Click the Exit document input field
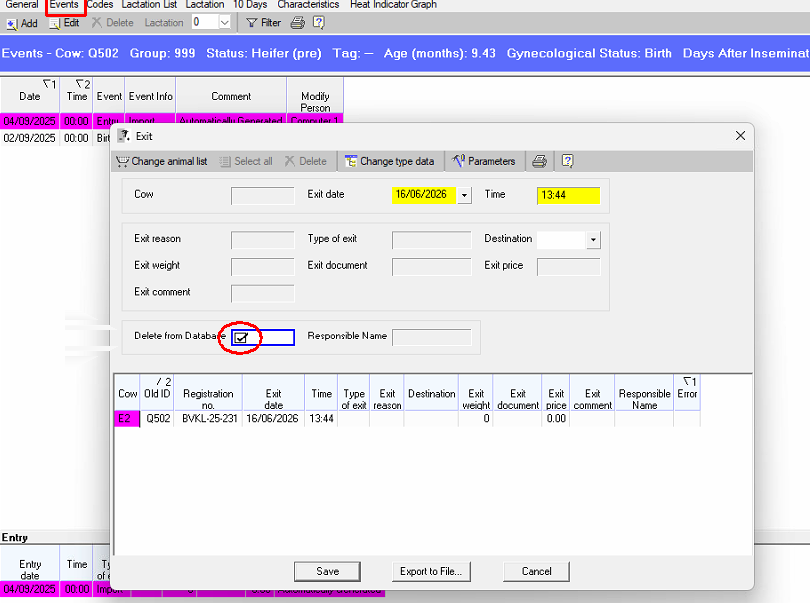Screen dimensions: 810x603 431,267
